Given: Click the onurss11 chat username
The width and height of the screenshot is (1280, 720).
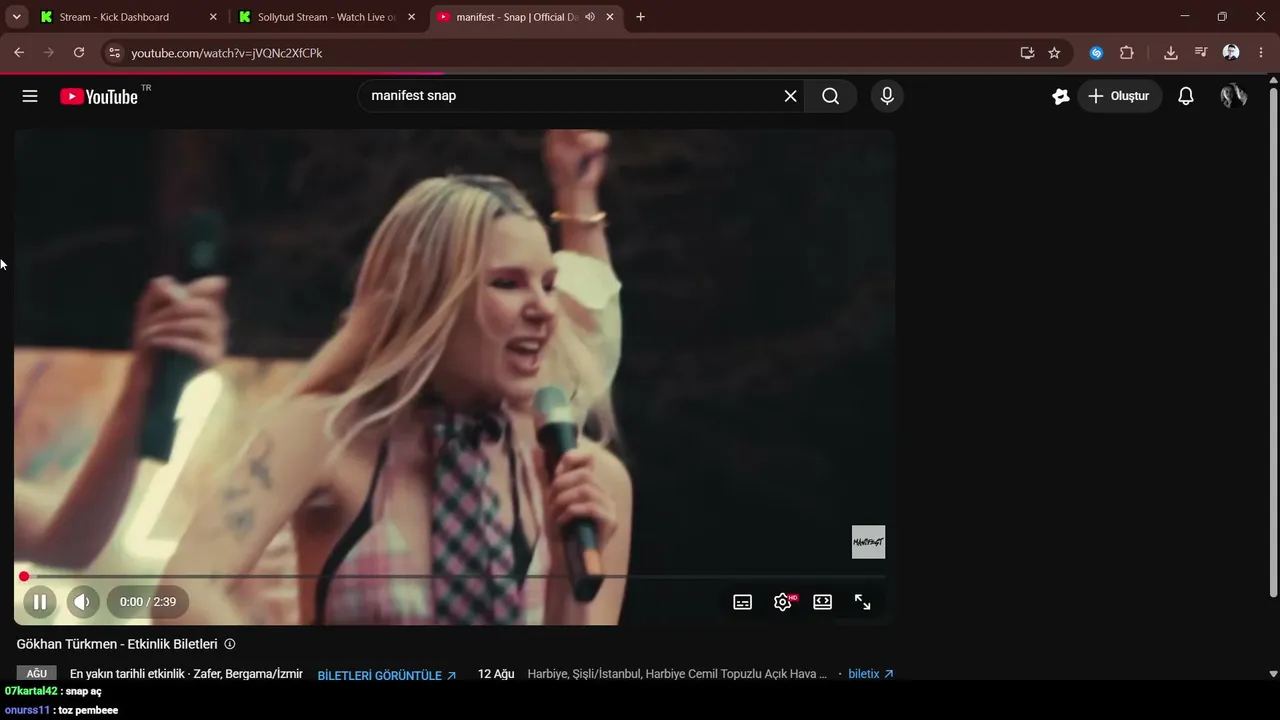Looking at the screenshot, I should pos(27,710).
